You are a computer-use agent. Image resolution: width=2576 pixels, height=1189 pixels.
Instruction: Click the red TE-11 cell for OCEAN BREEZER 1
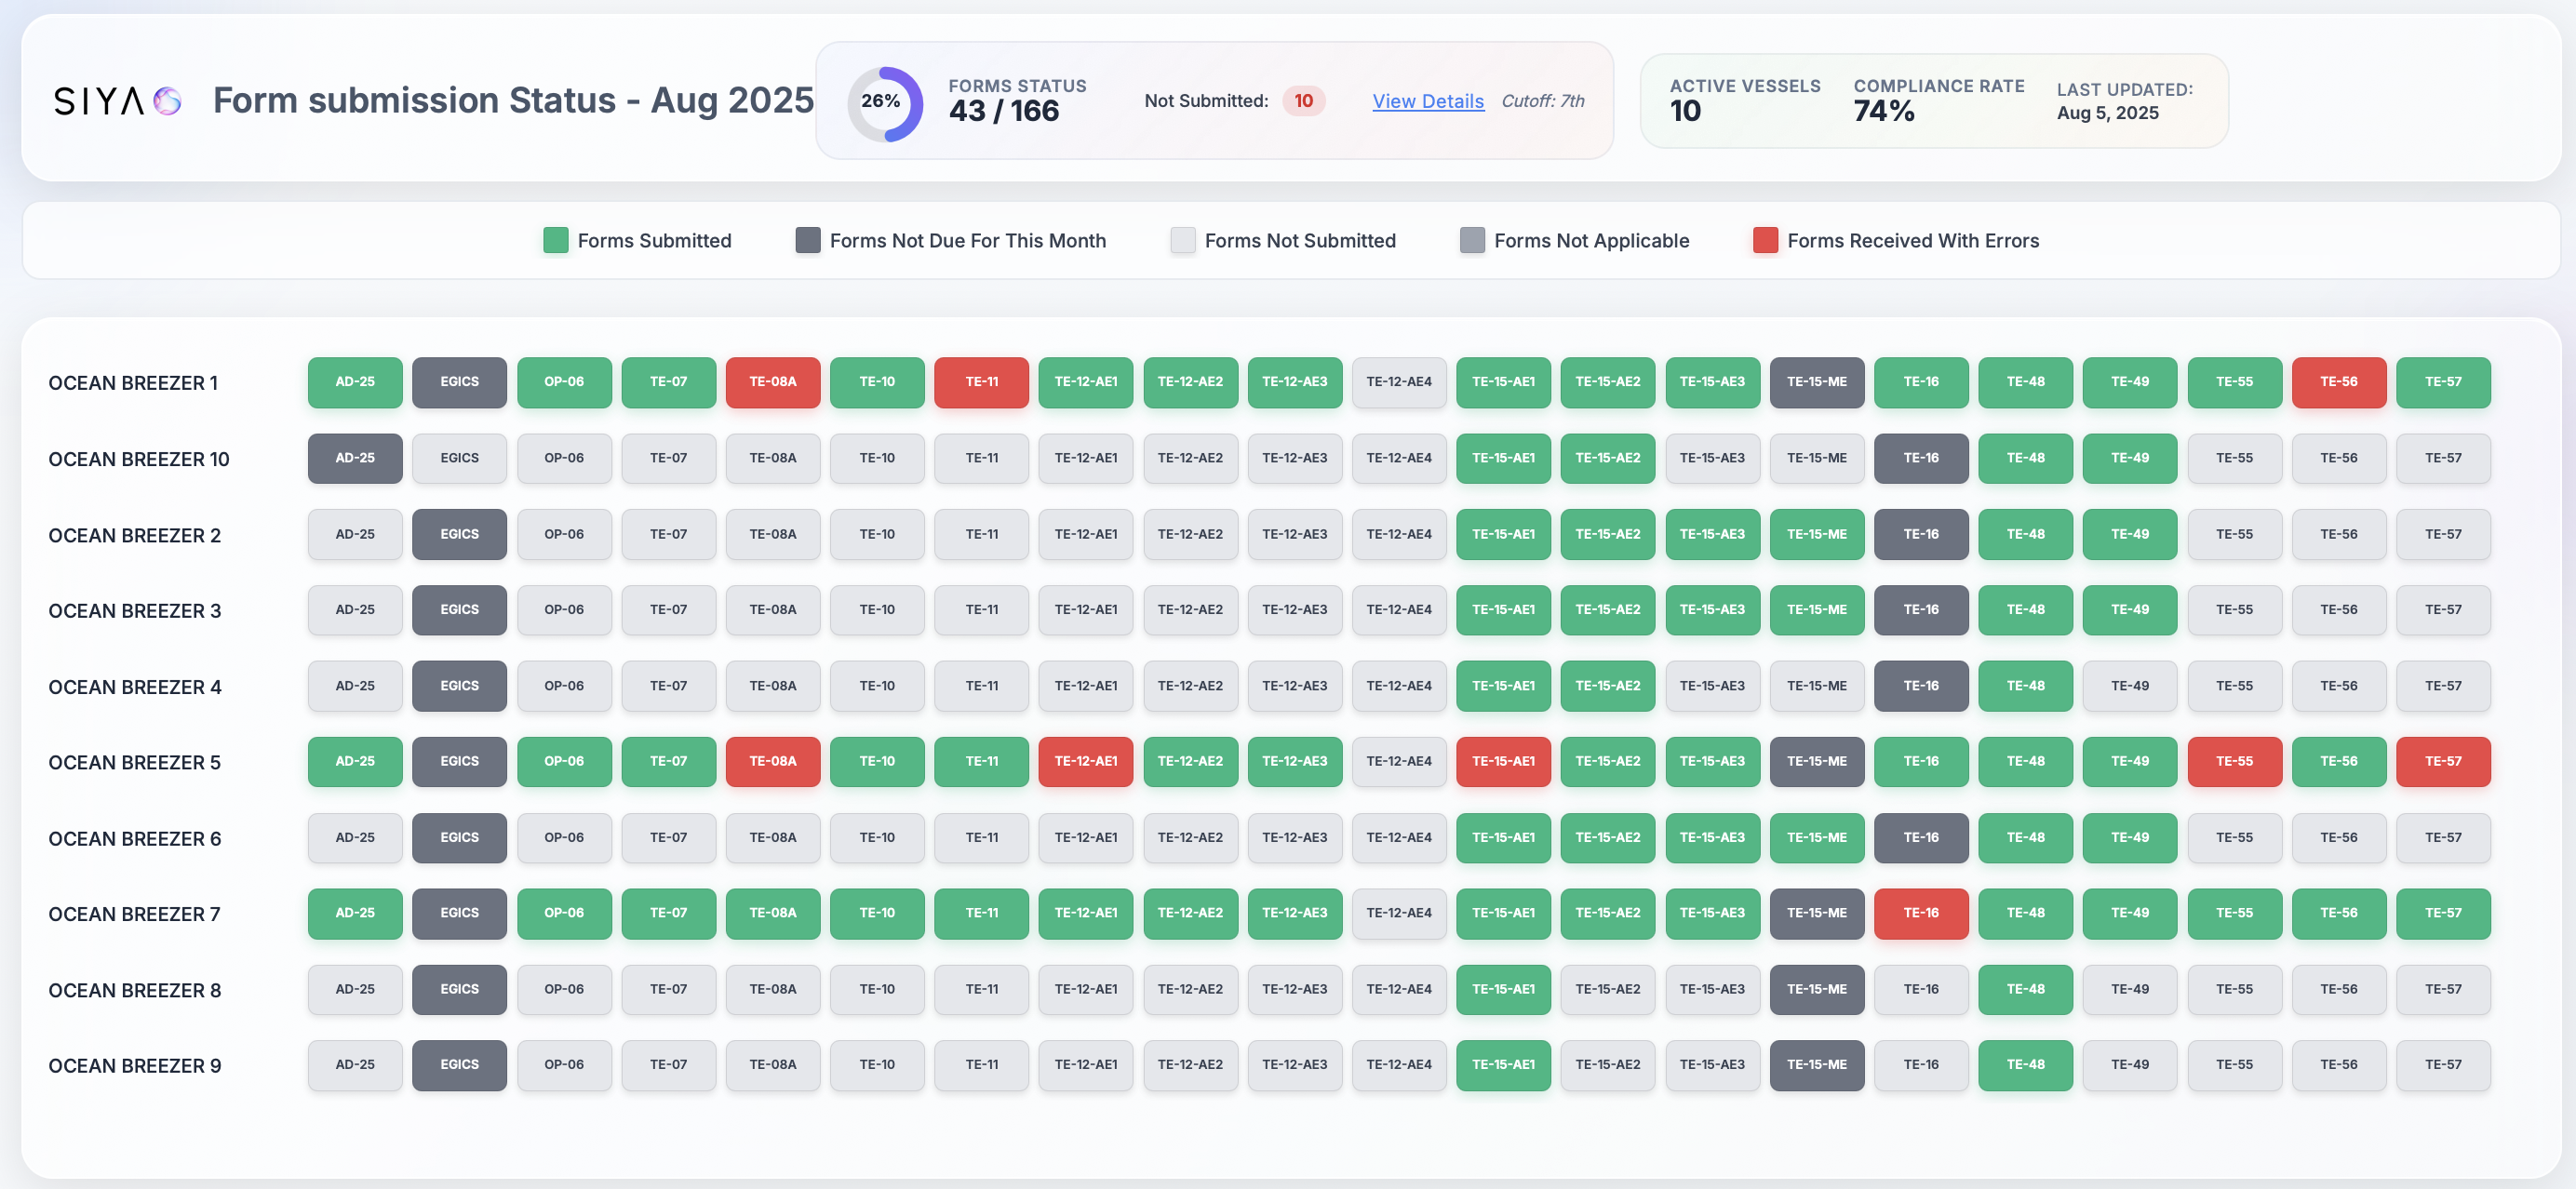(x=981, y=382)
